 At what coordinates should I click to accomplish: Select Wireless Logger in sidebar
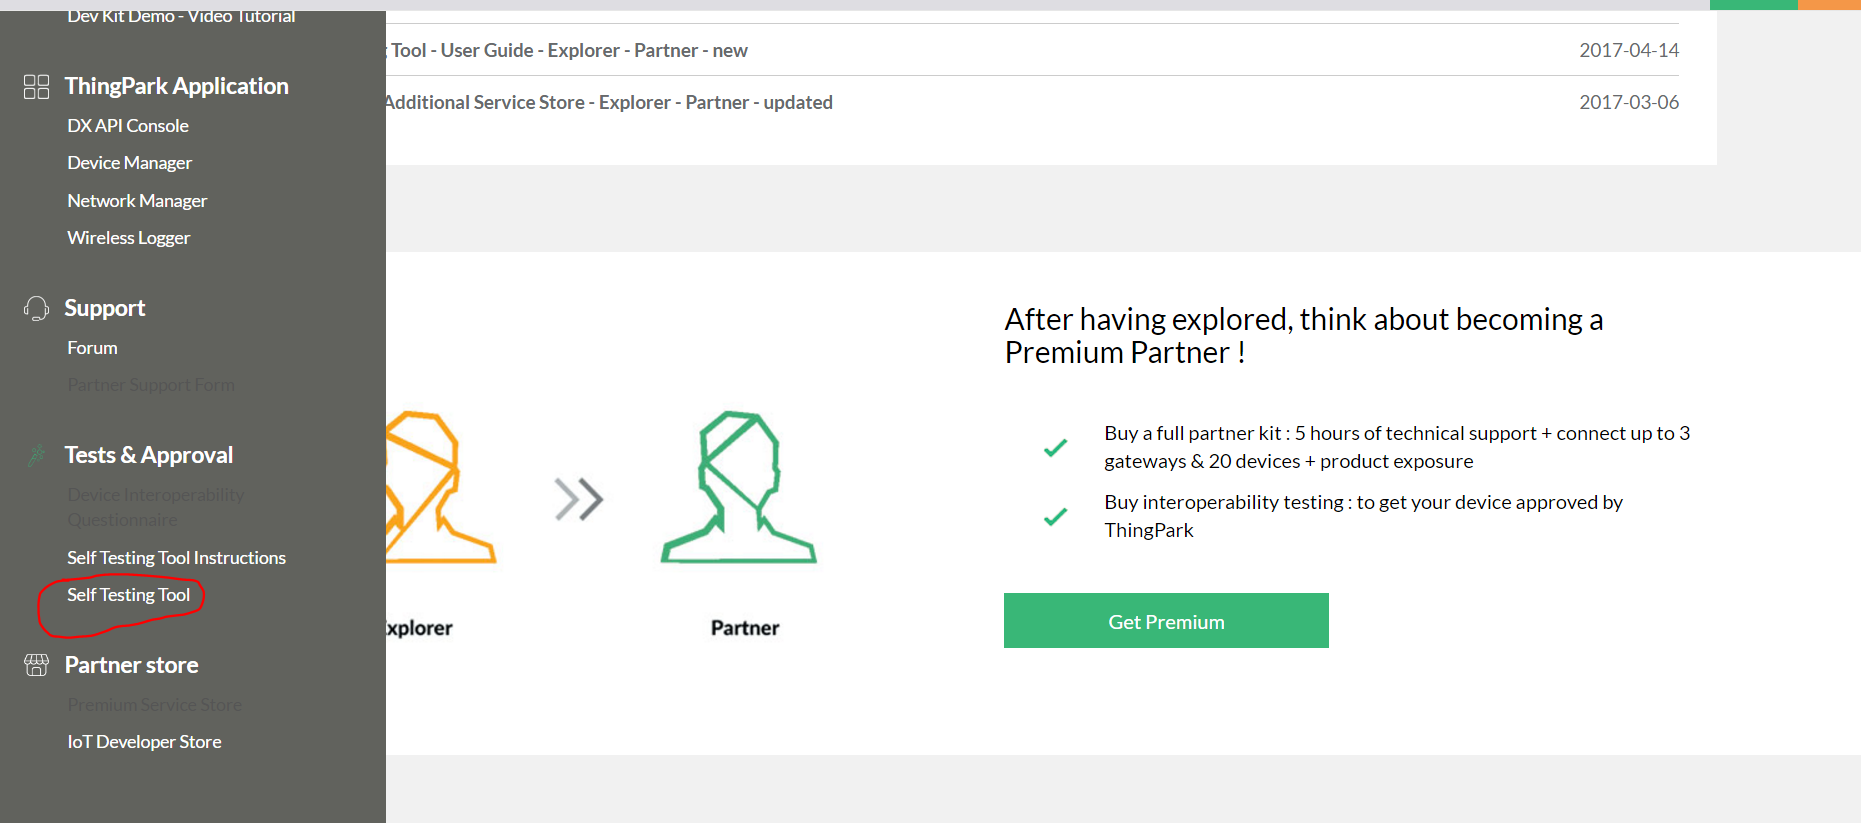[128, 238]
